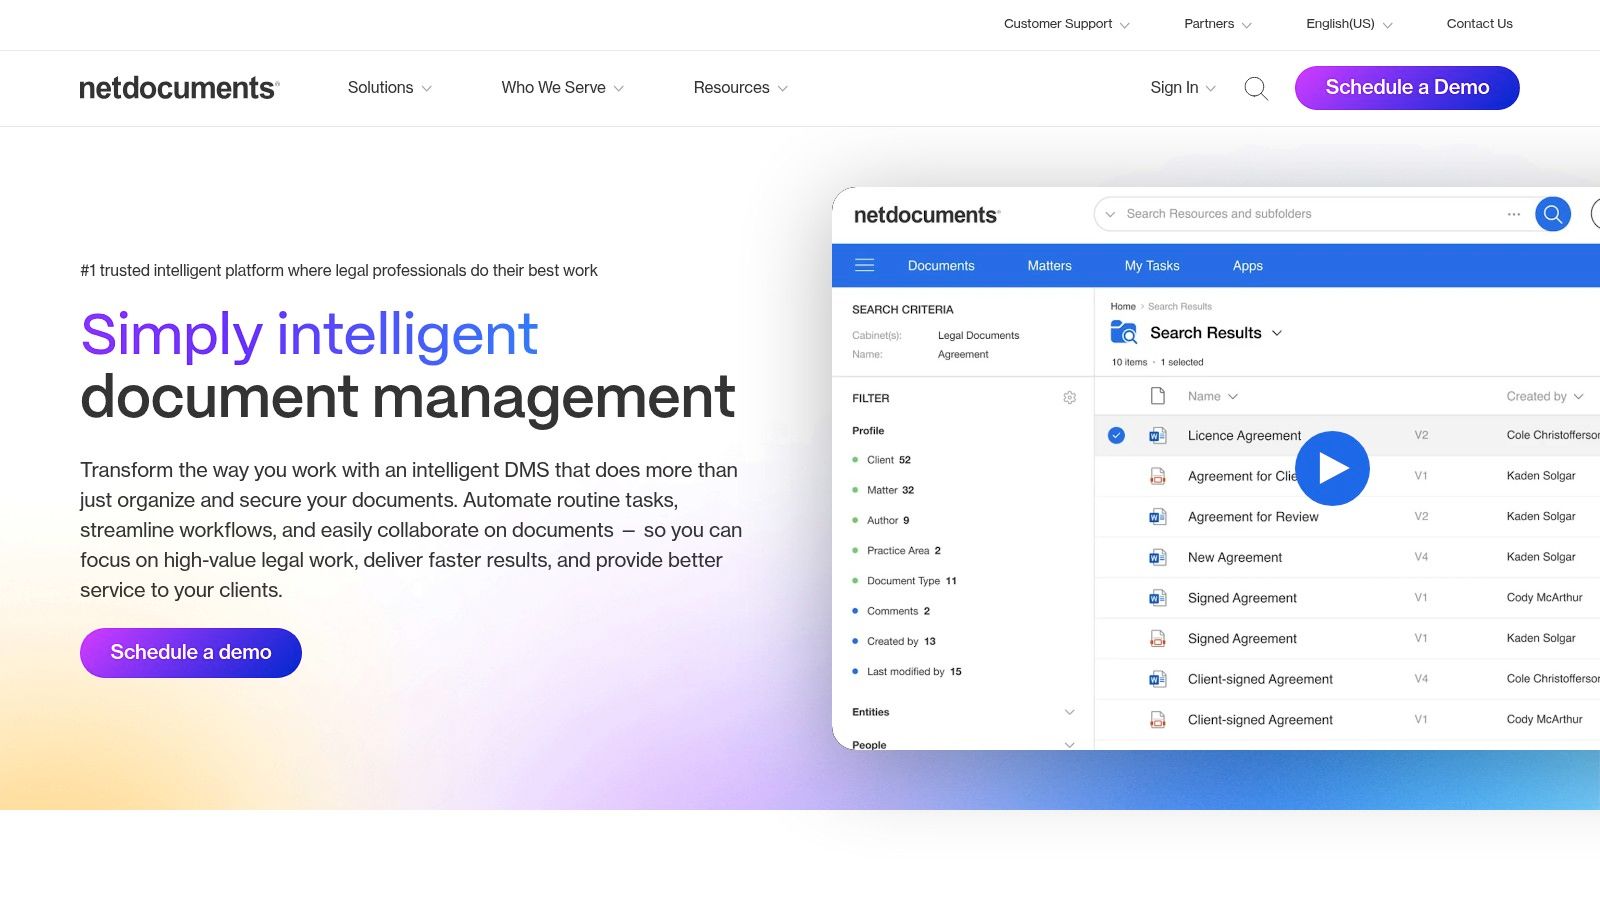Click Word icon for Agreement for Review

1157,517
